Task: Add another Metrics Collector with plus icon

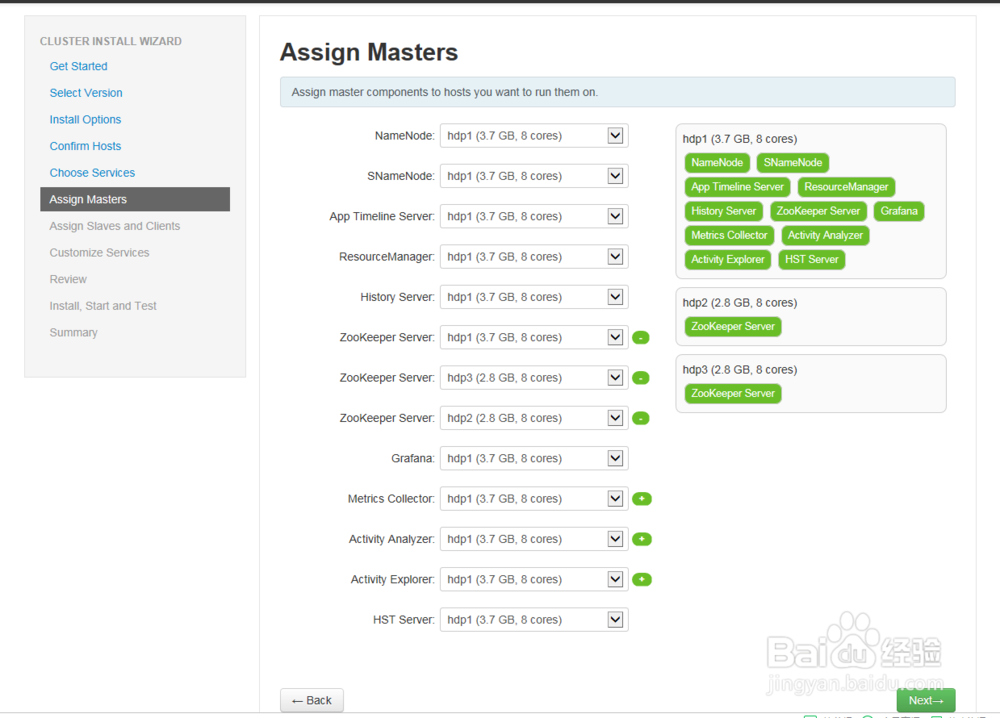Action: [642, 499]
